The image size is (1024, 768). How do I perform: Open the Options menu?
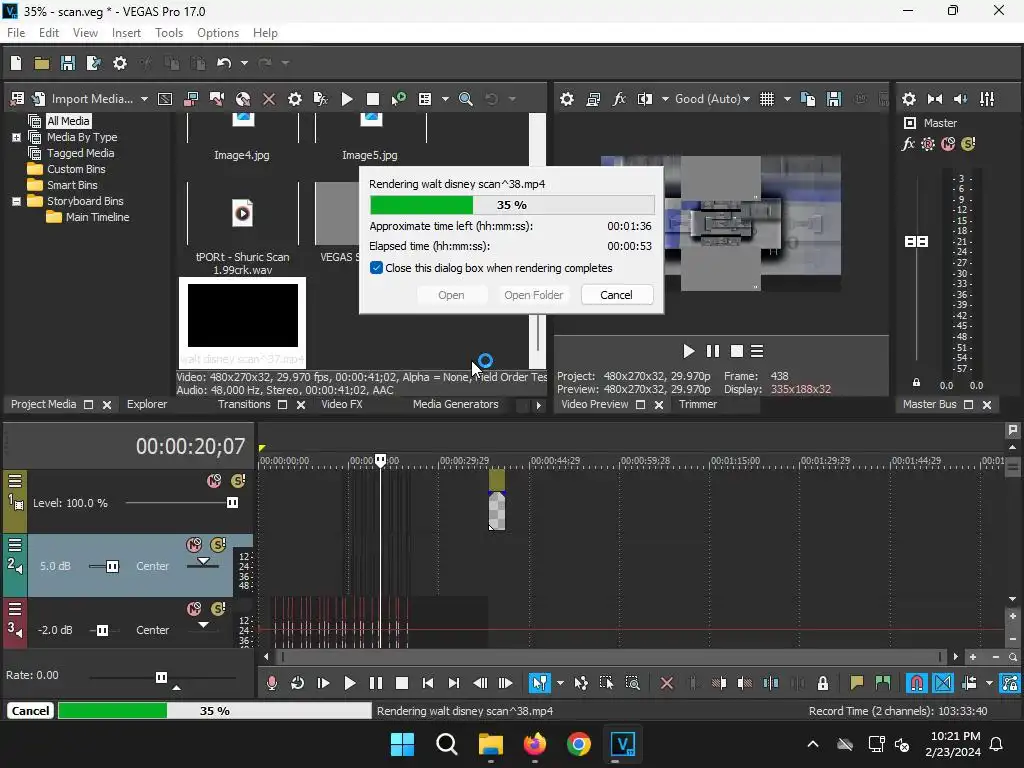218,33
